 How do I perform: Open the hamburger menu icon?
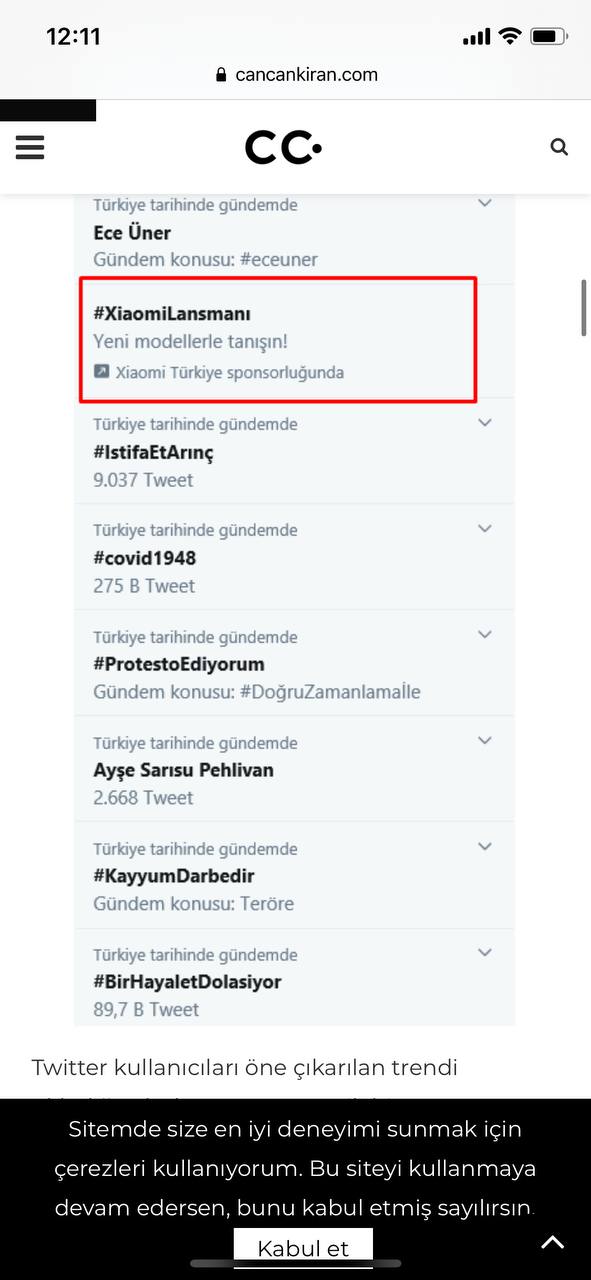point(30,147)
